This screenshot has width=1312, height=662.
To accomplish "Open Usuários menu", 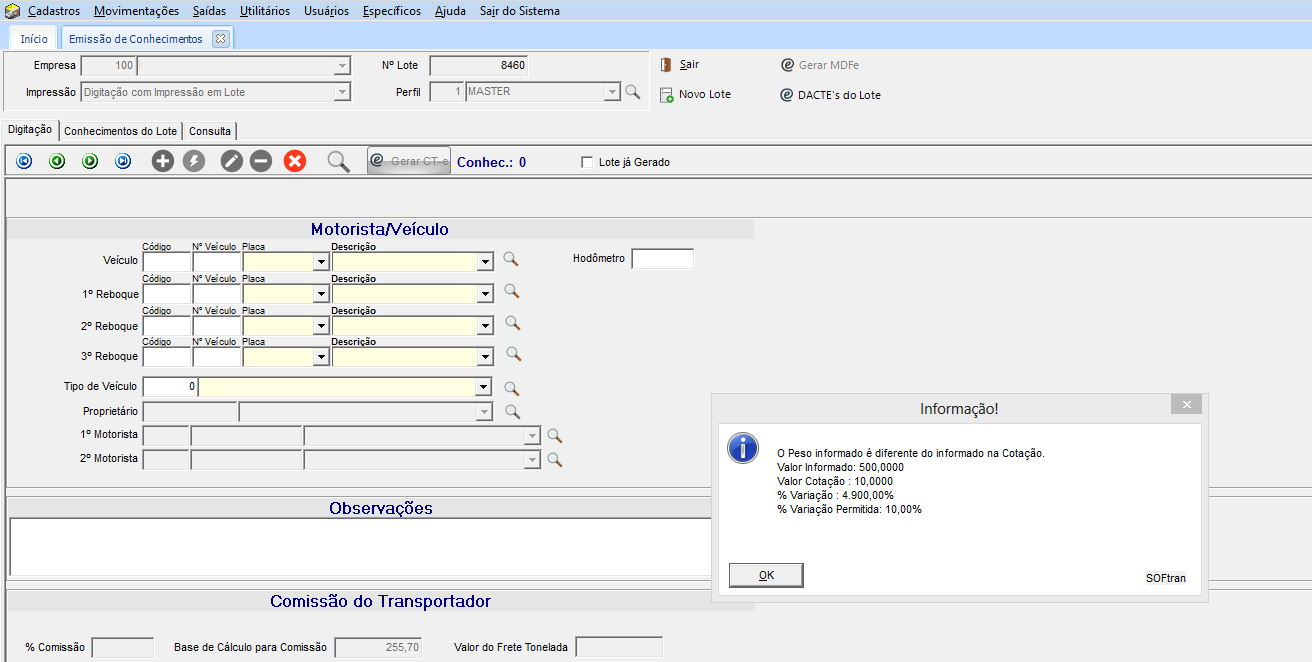I will 326,11.
